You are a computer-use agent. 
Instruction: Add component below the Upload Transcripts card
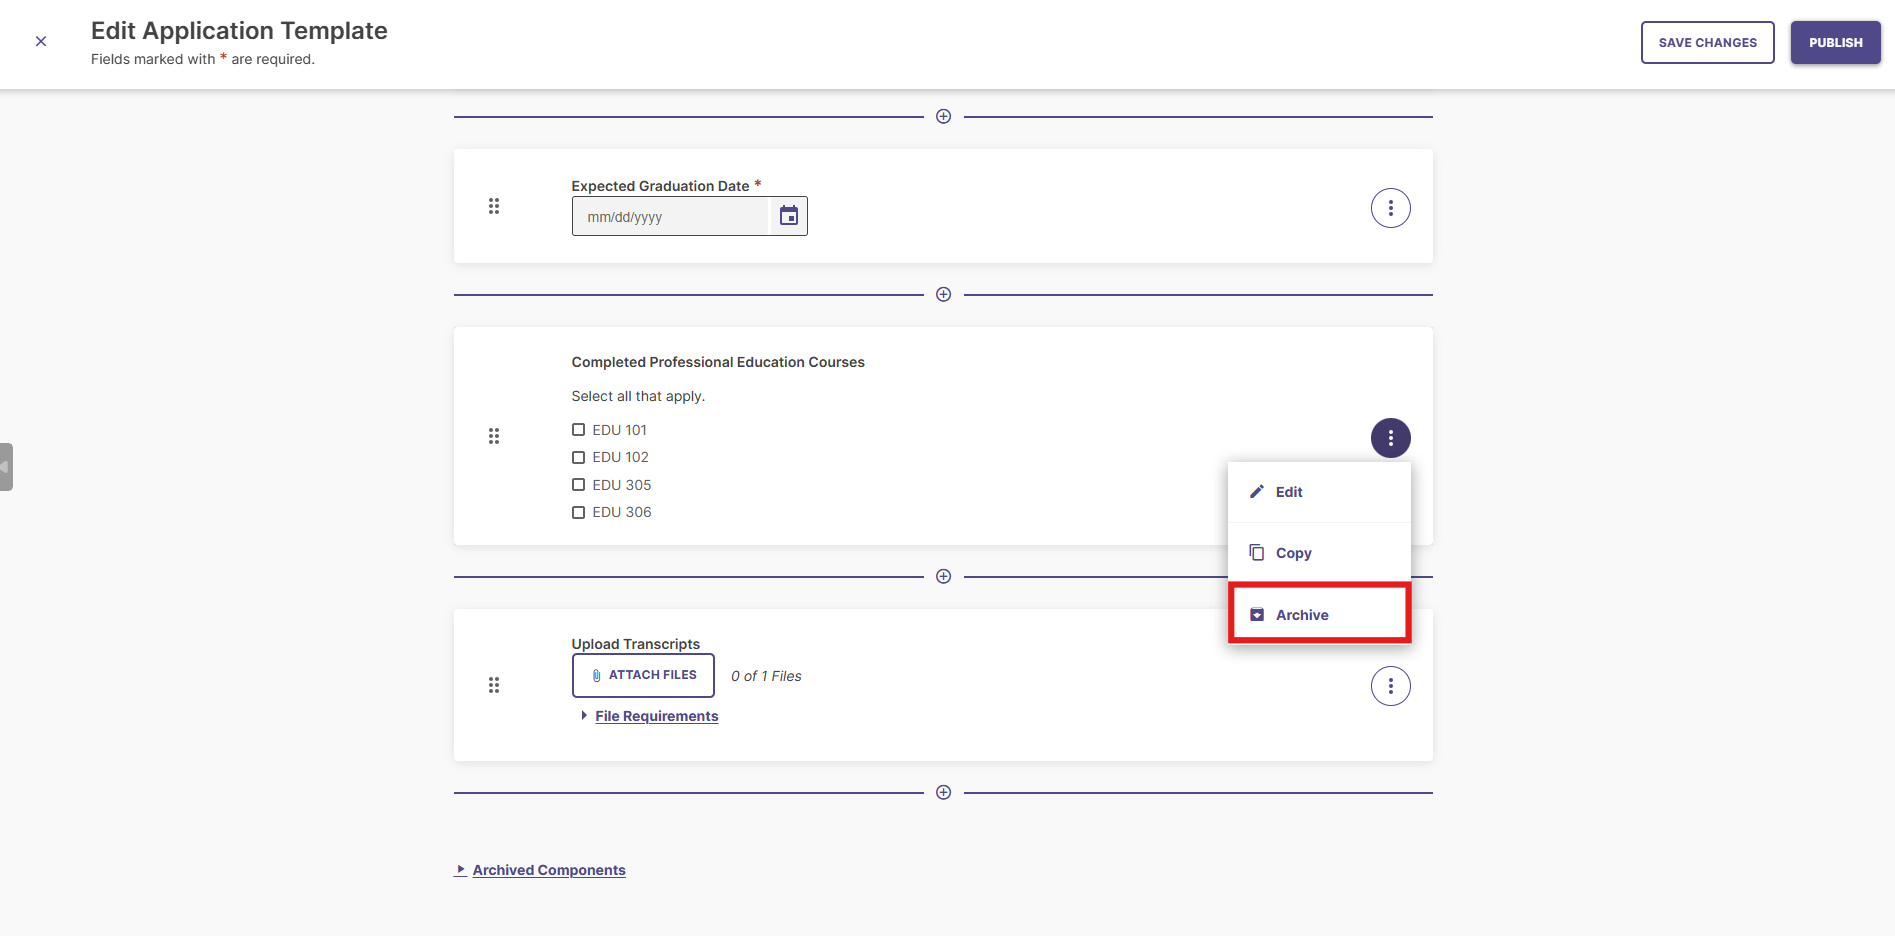(x=943, y=793)
